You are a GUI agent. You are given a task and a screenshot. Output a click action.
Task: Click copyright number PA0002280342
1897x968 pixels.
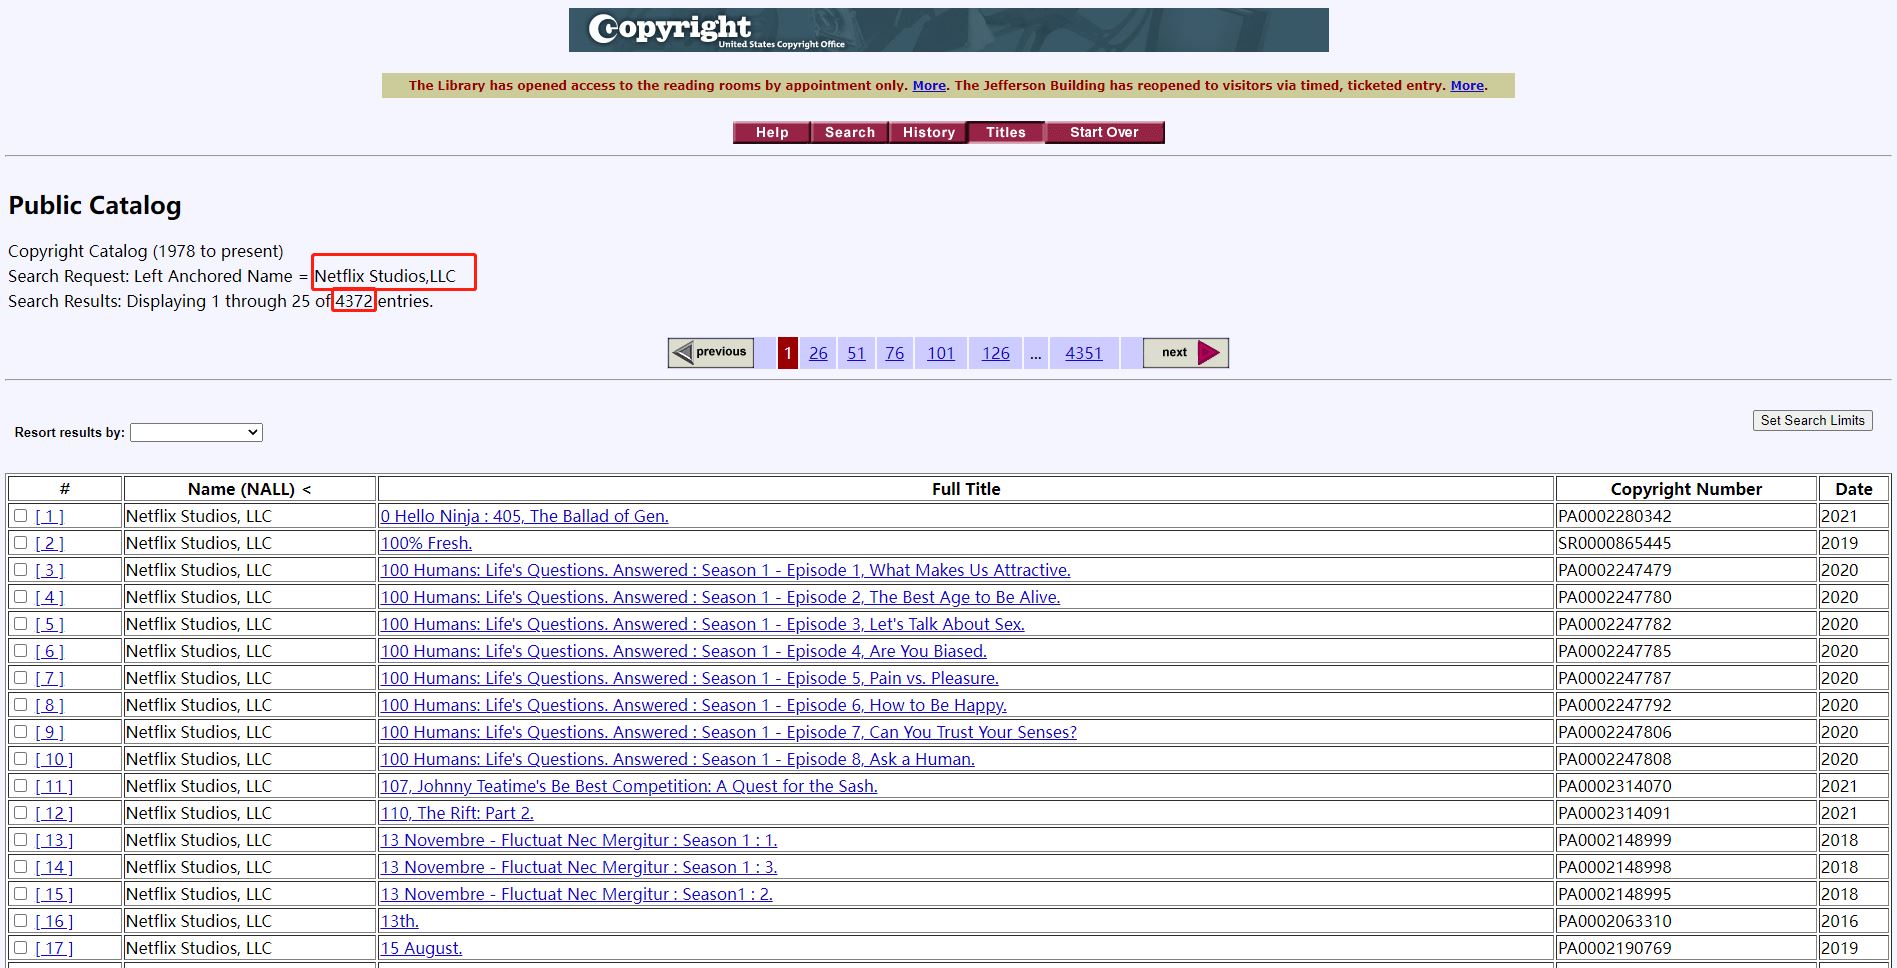click(x=1615, y=516)
